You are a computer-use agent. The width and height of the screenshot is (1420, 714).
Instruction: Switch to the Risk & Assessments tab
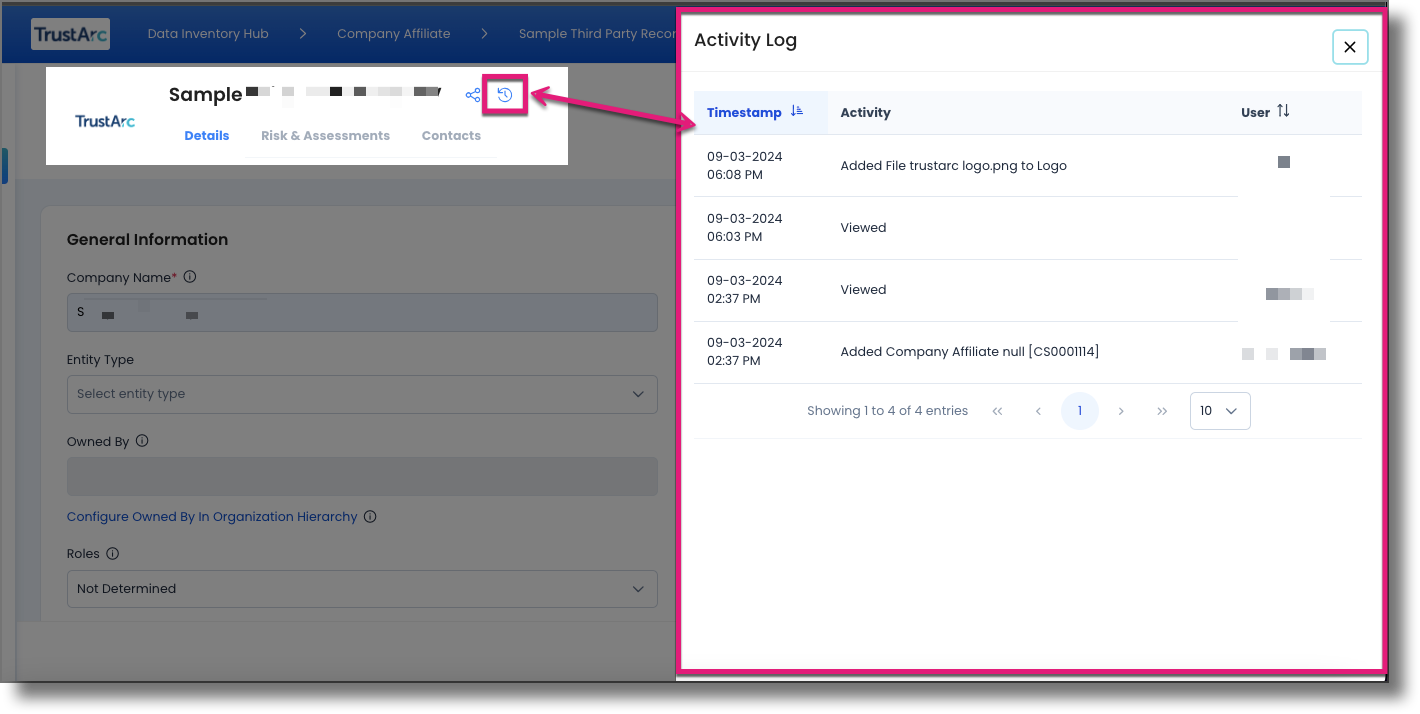pos(325,136)
